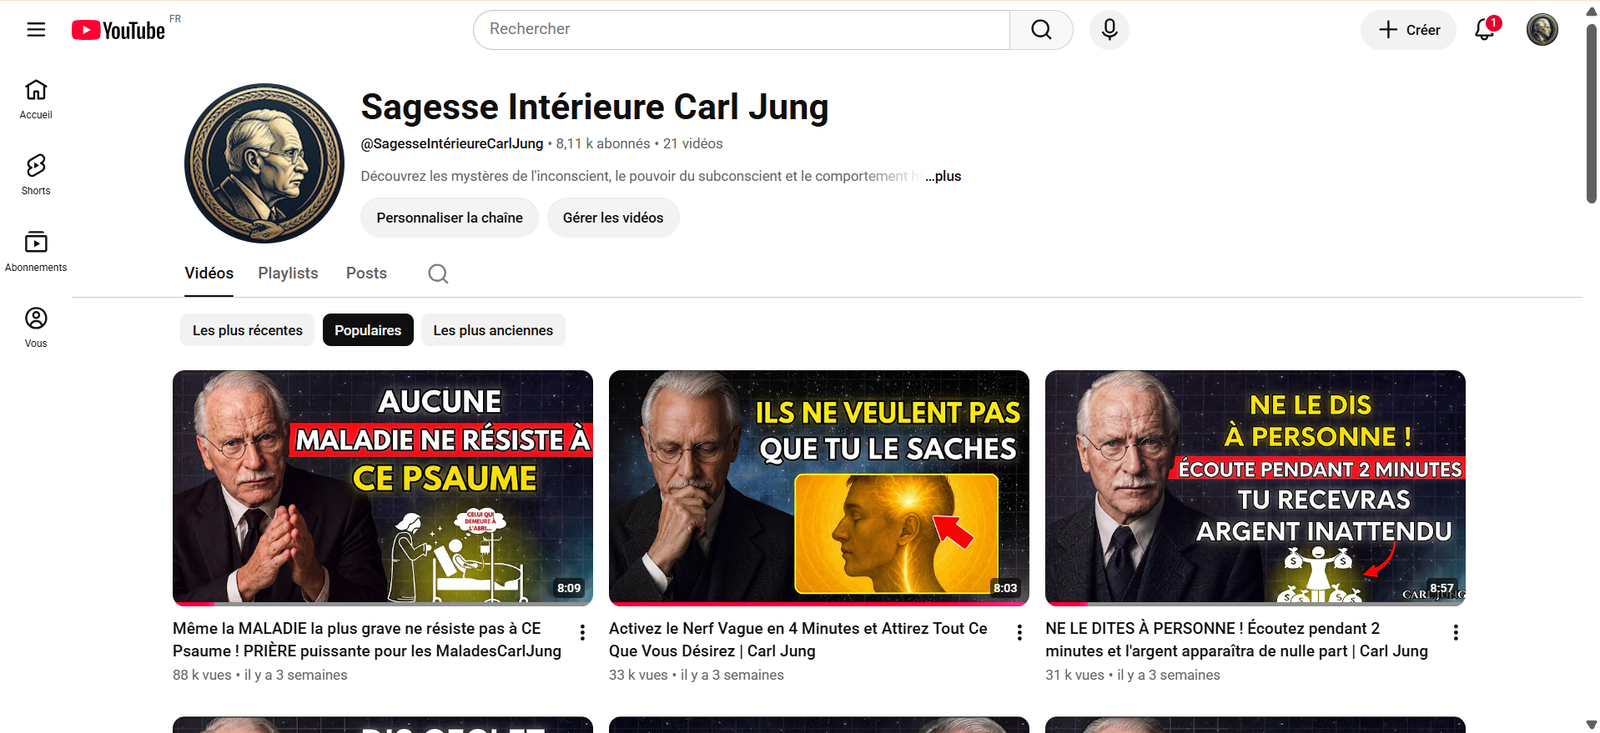The image size is (1600, 733).
Task: Go to the YouTube home logo
Action: (x=119, y=30)
